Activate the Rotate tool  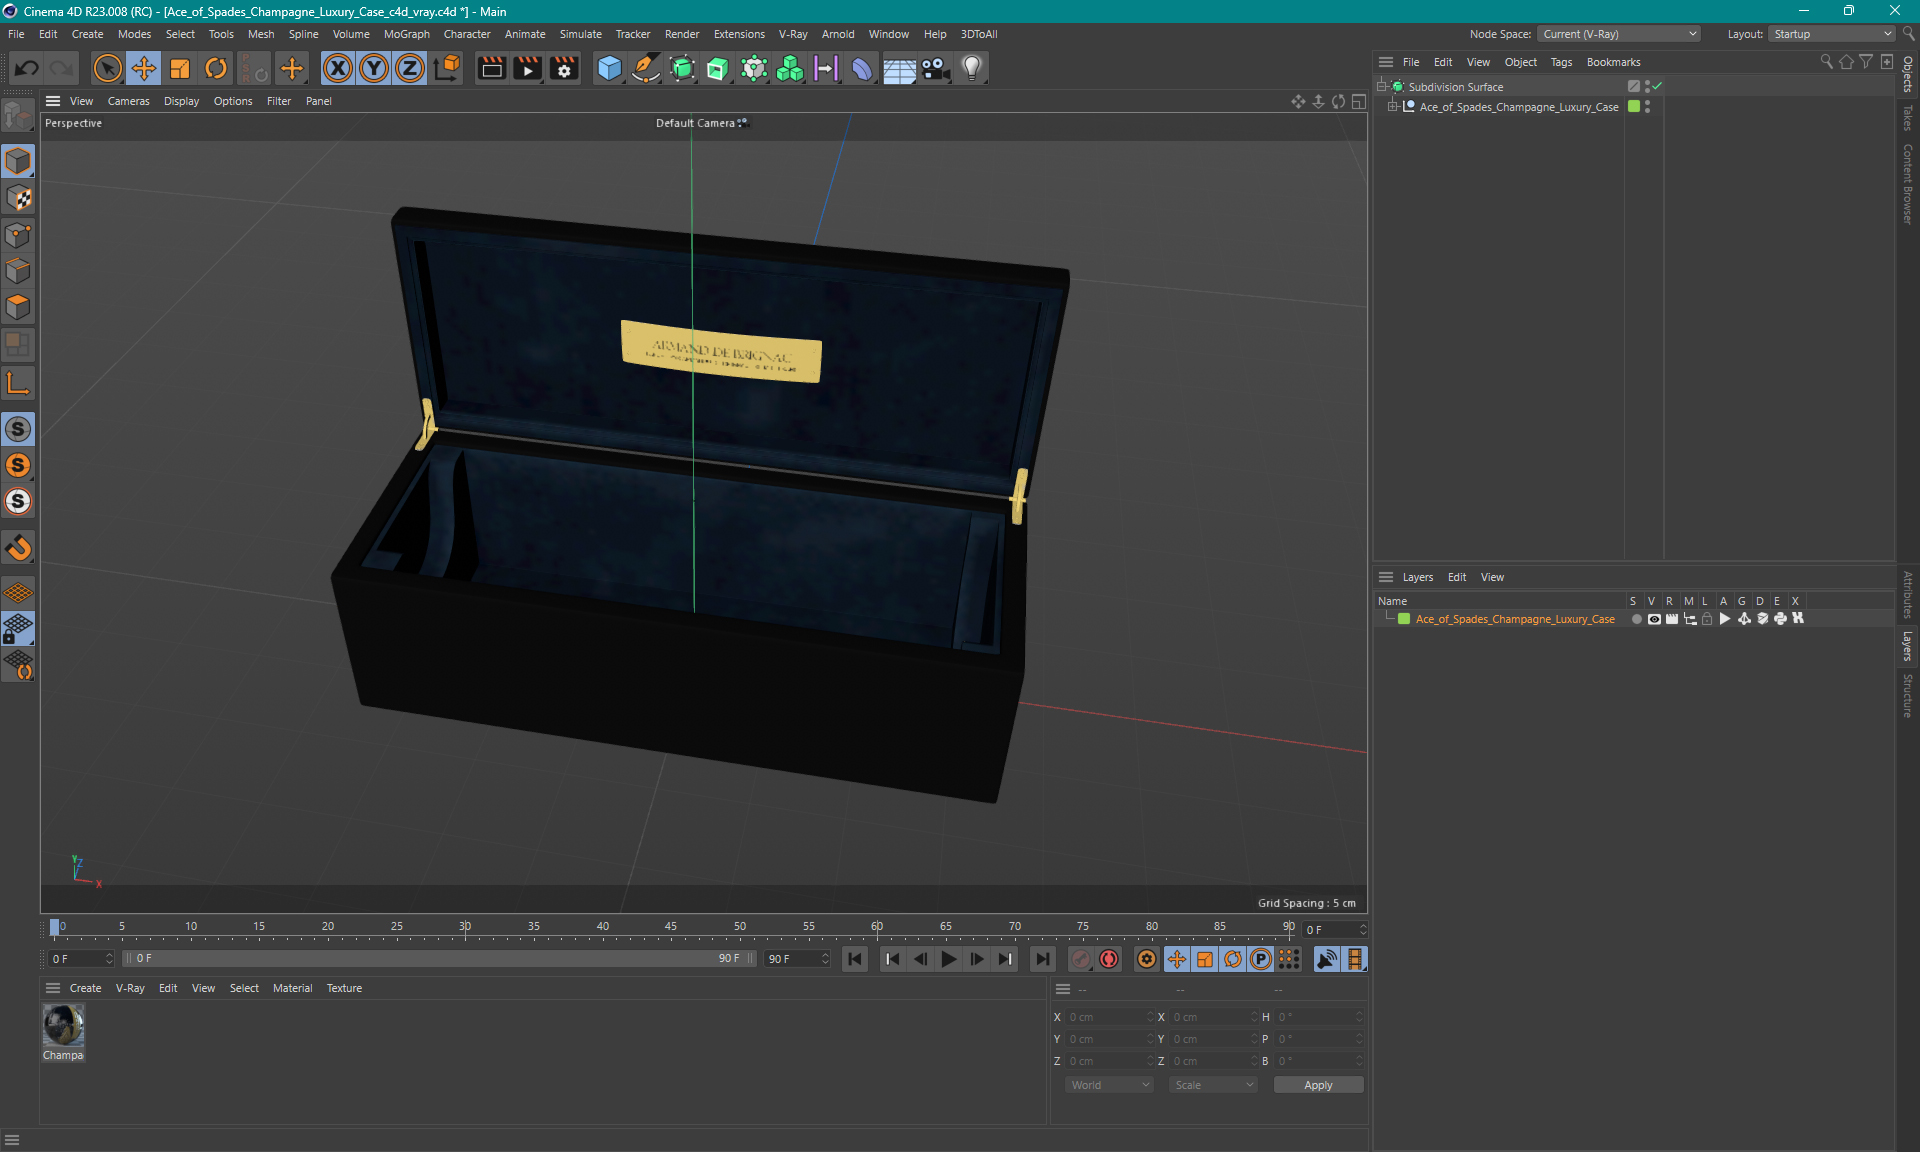pyautogui.click(x=216, y=68)
